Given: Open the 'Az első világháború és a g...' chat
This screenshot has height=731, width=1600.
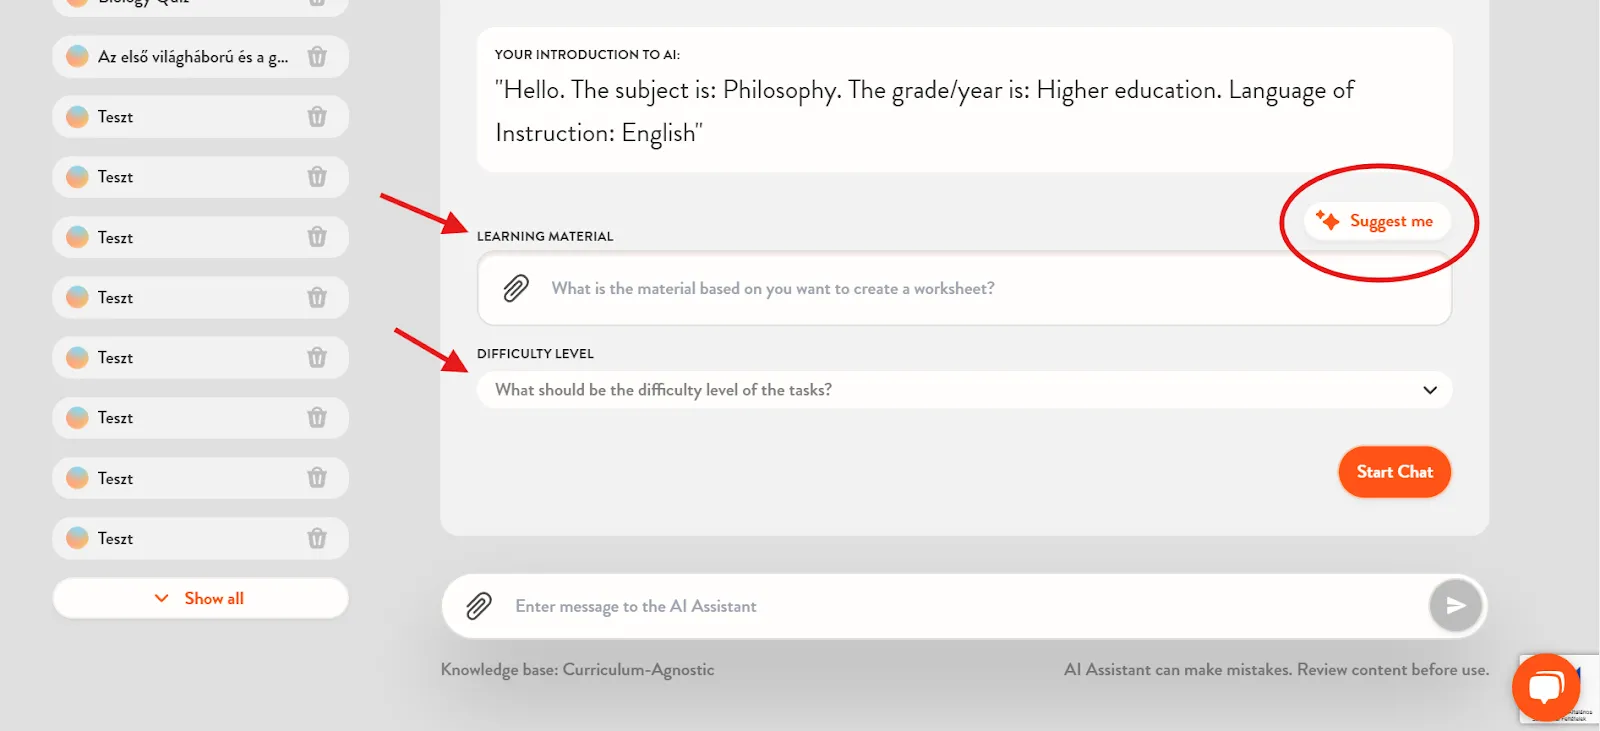Looking at the screenshot, I should pos(200,57).
